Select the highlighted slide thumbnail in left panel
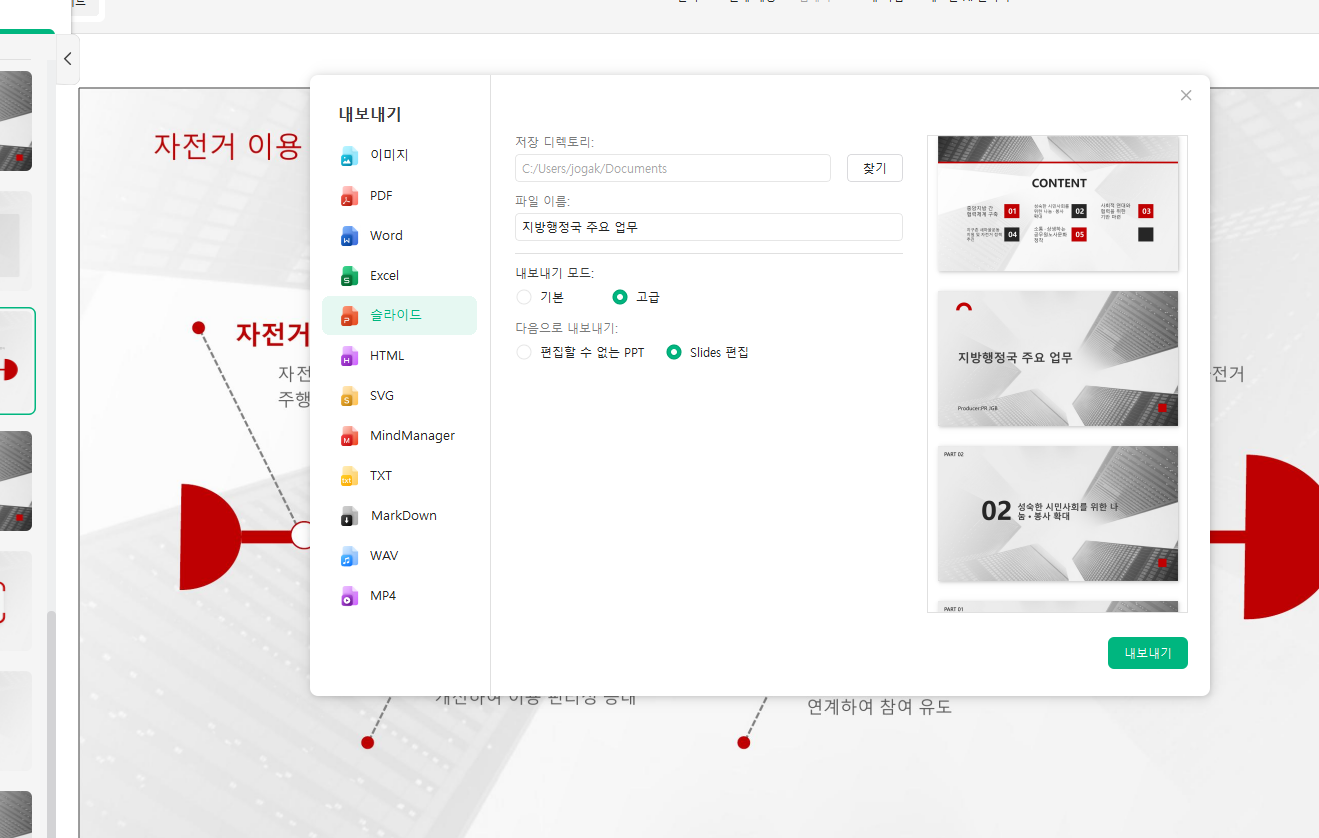This screenshot has width=1319, height=838. [17, 361]
